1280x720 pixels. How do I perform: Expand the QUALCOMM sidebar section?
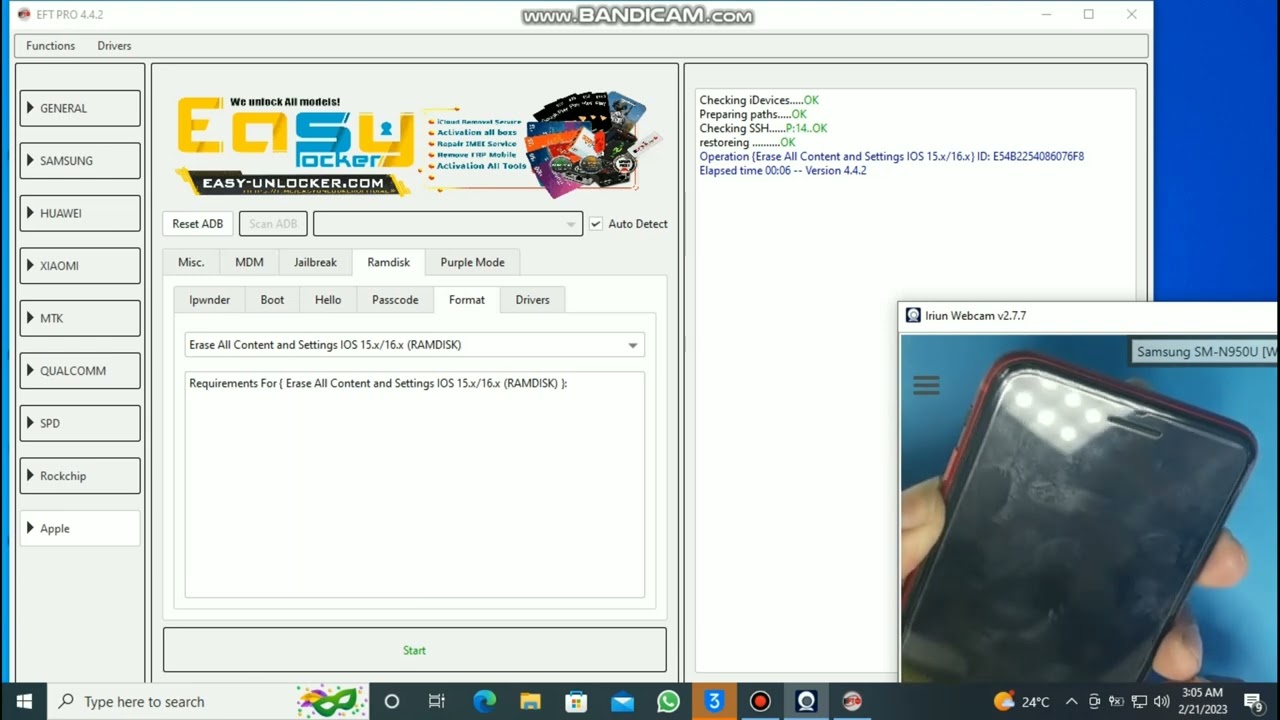80,371
